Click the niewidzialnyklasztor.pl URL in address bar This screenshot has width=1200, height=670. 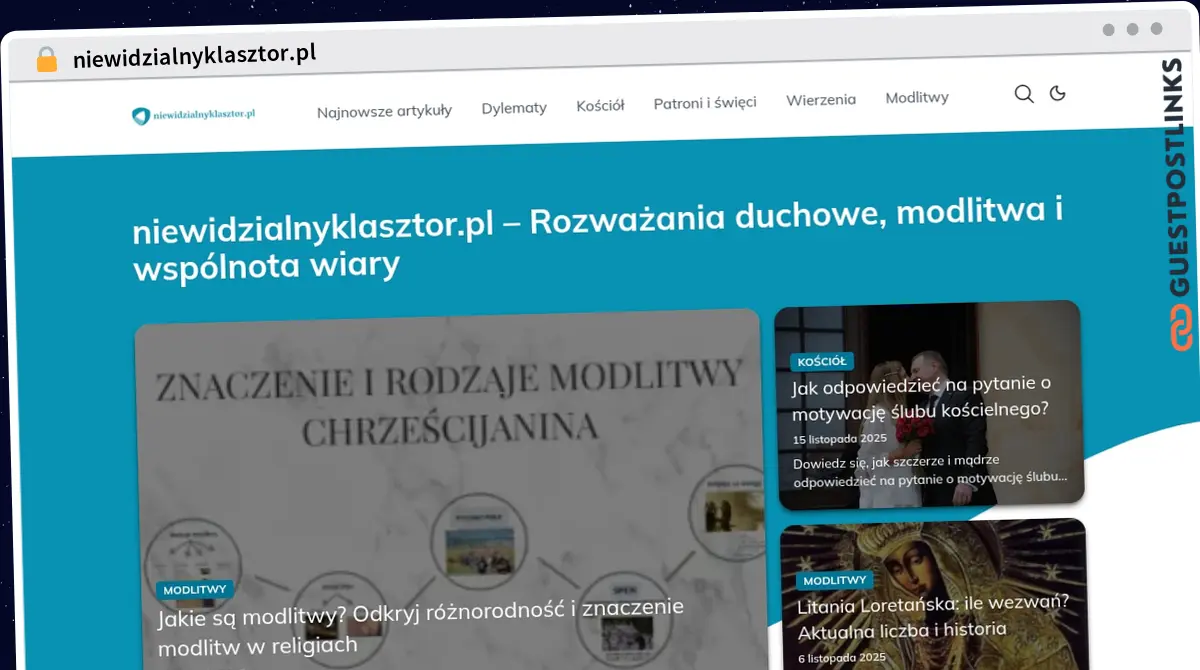pos(195,56)
